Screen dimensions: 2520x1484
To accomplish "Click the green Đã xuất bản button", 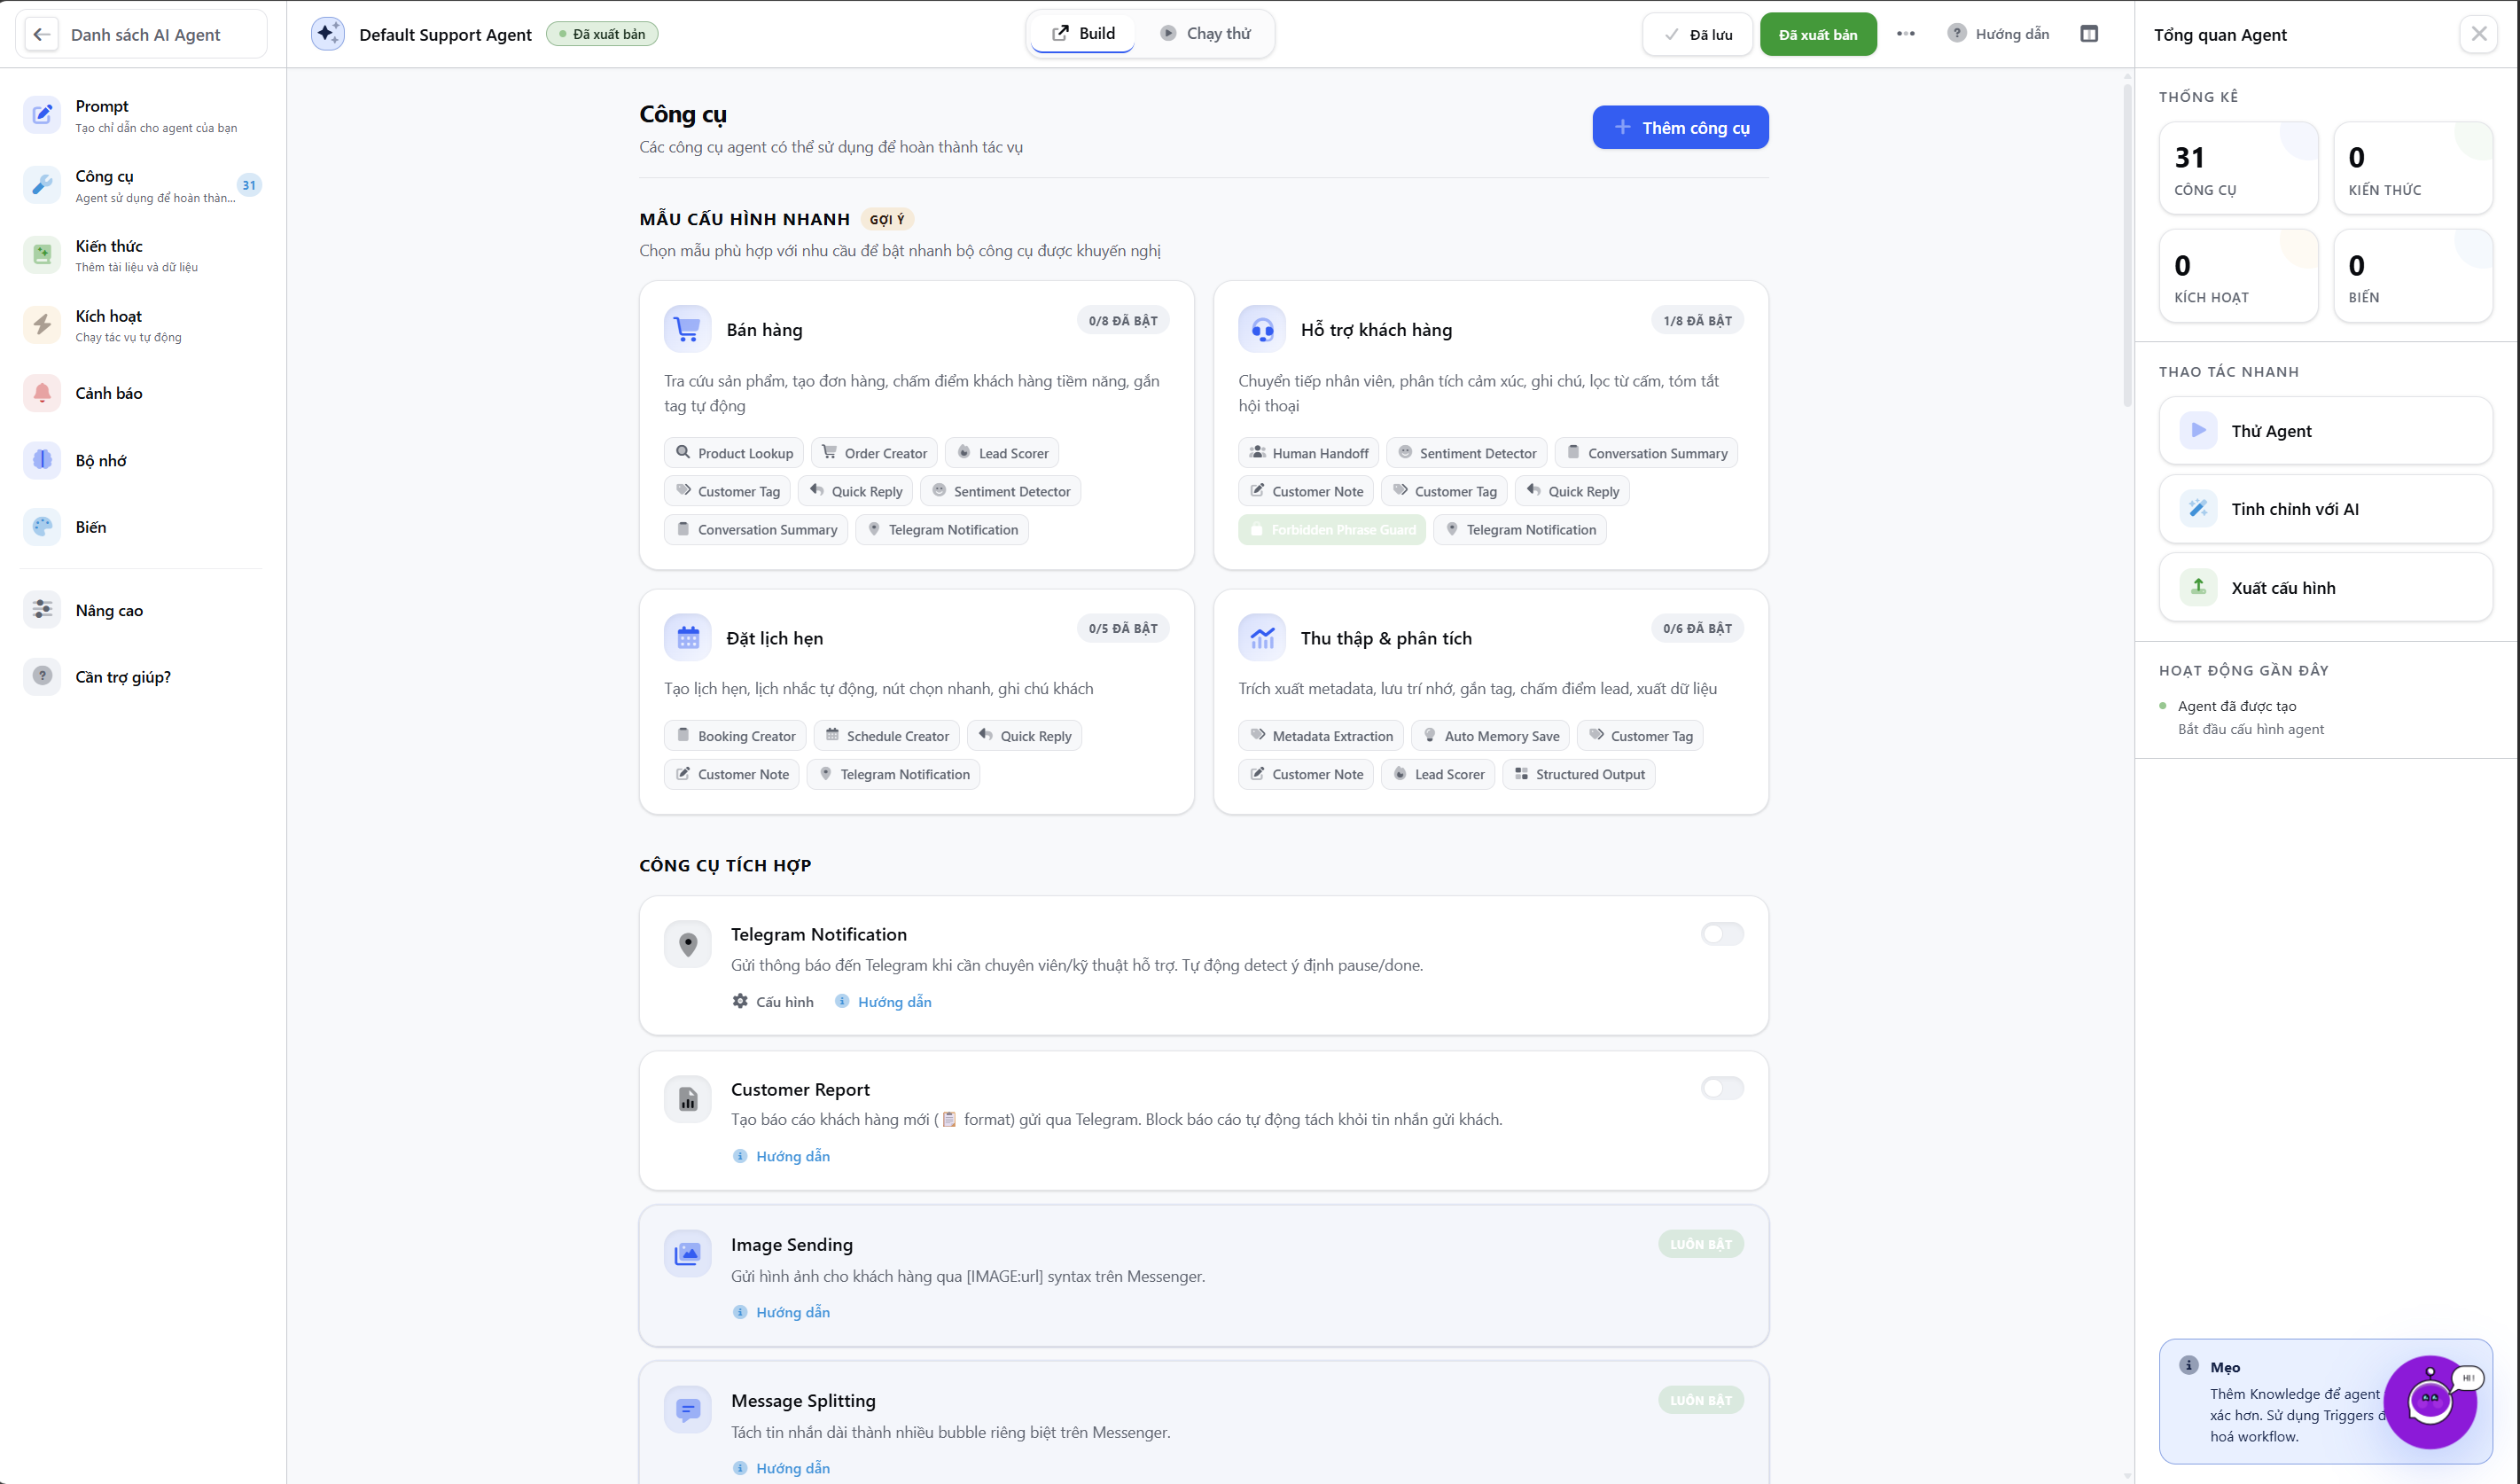I will coord(1818,34).
